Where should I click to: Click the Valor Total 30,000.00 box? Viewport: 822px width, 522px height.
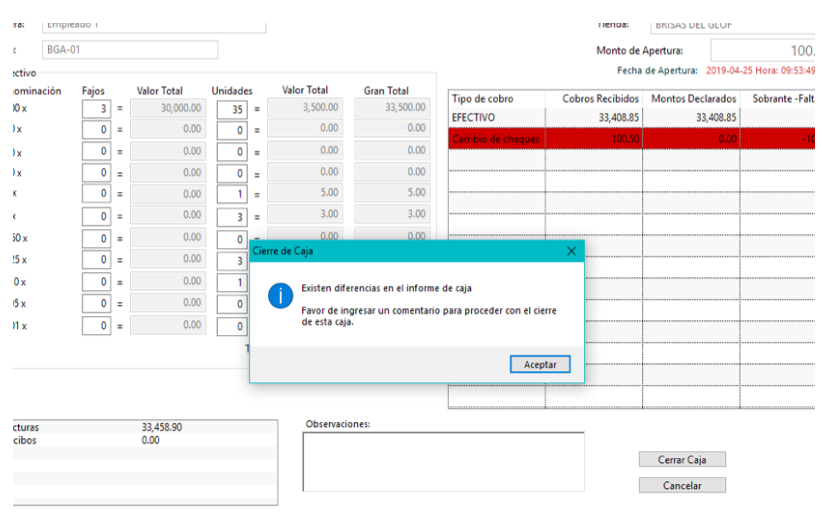click(168, 108)
